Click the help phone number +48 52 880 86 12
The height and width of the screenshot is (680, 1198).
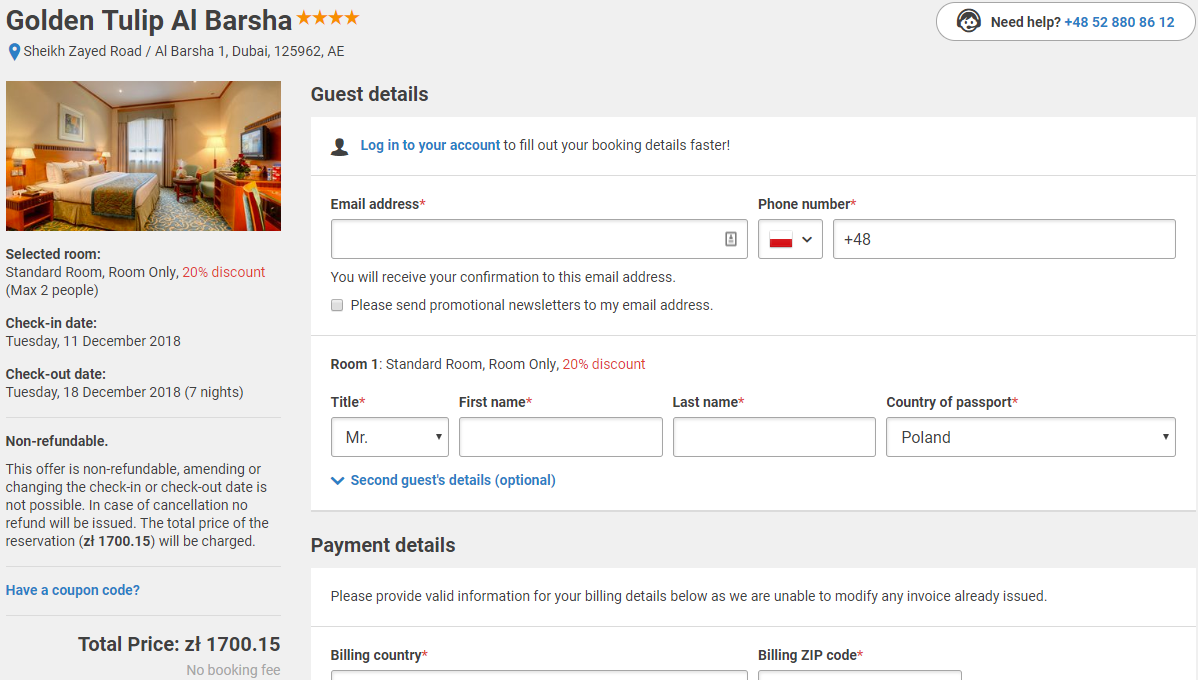[x=1119, y=22]
